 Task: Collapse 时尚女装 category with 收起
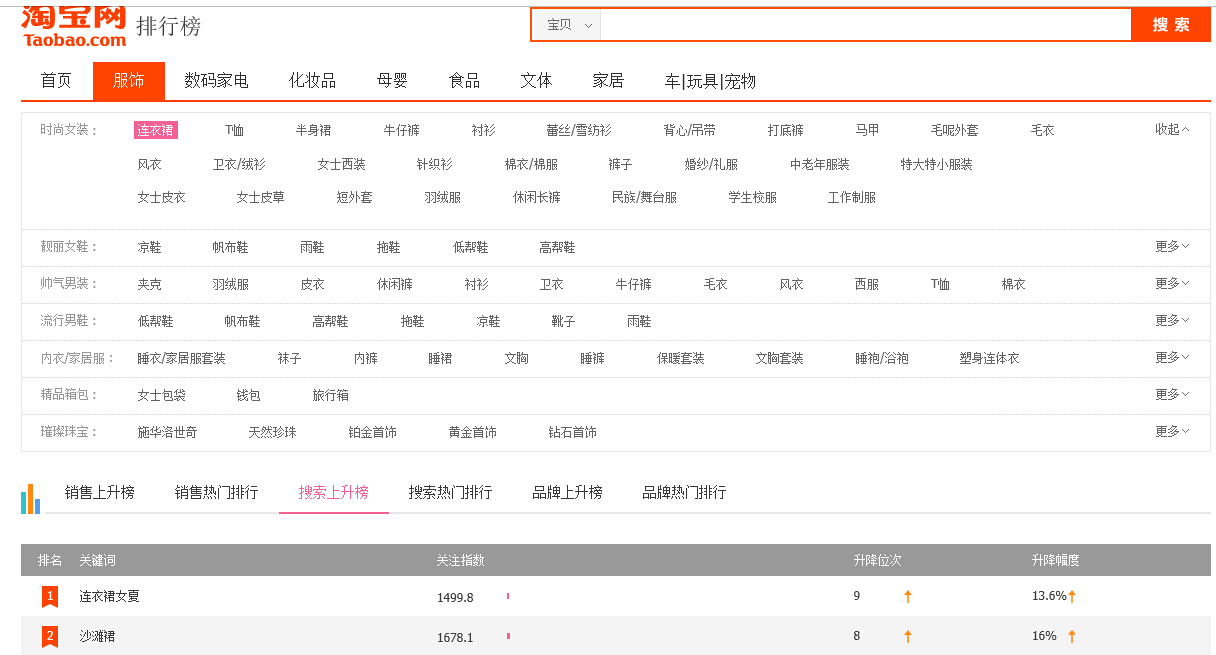tap(1172, 129)
